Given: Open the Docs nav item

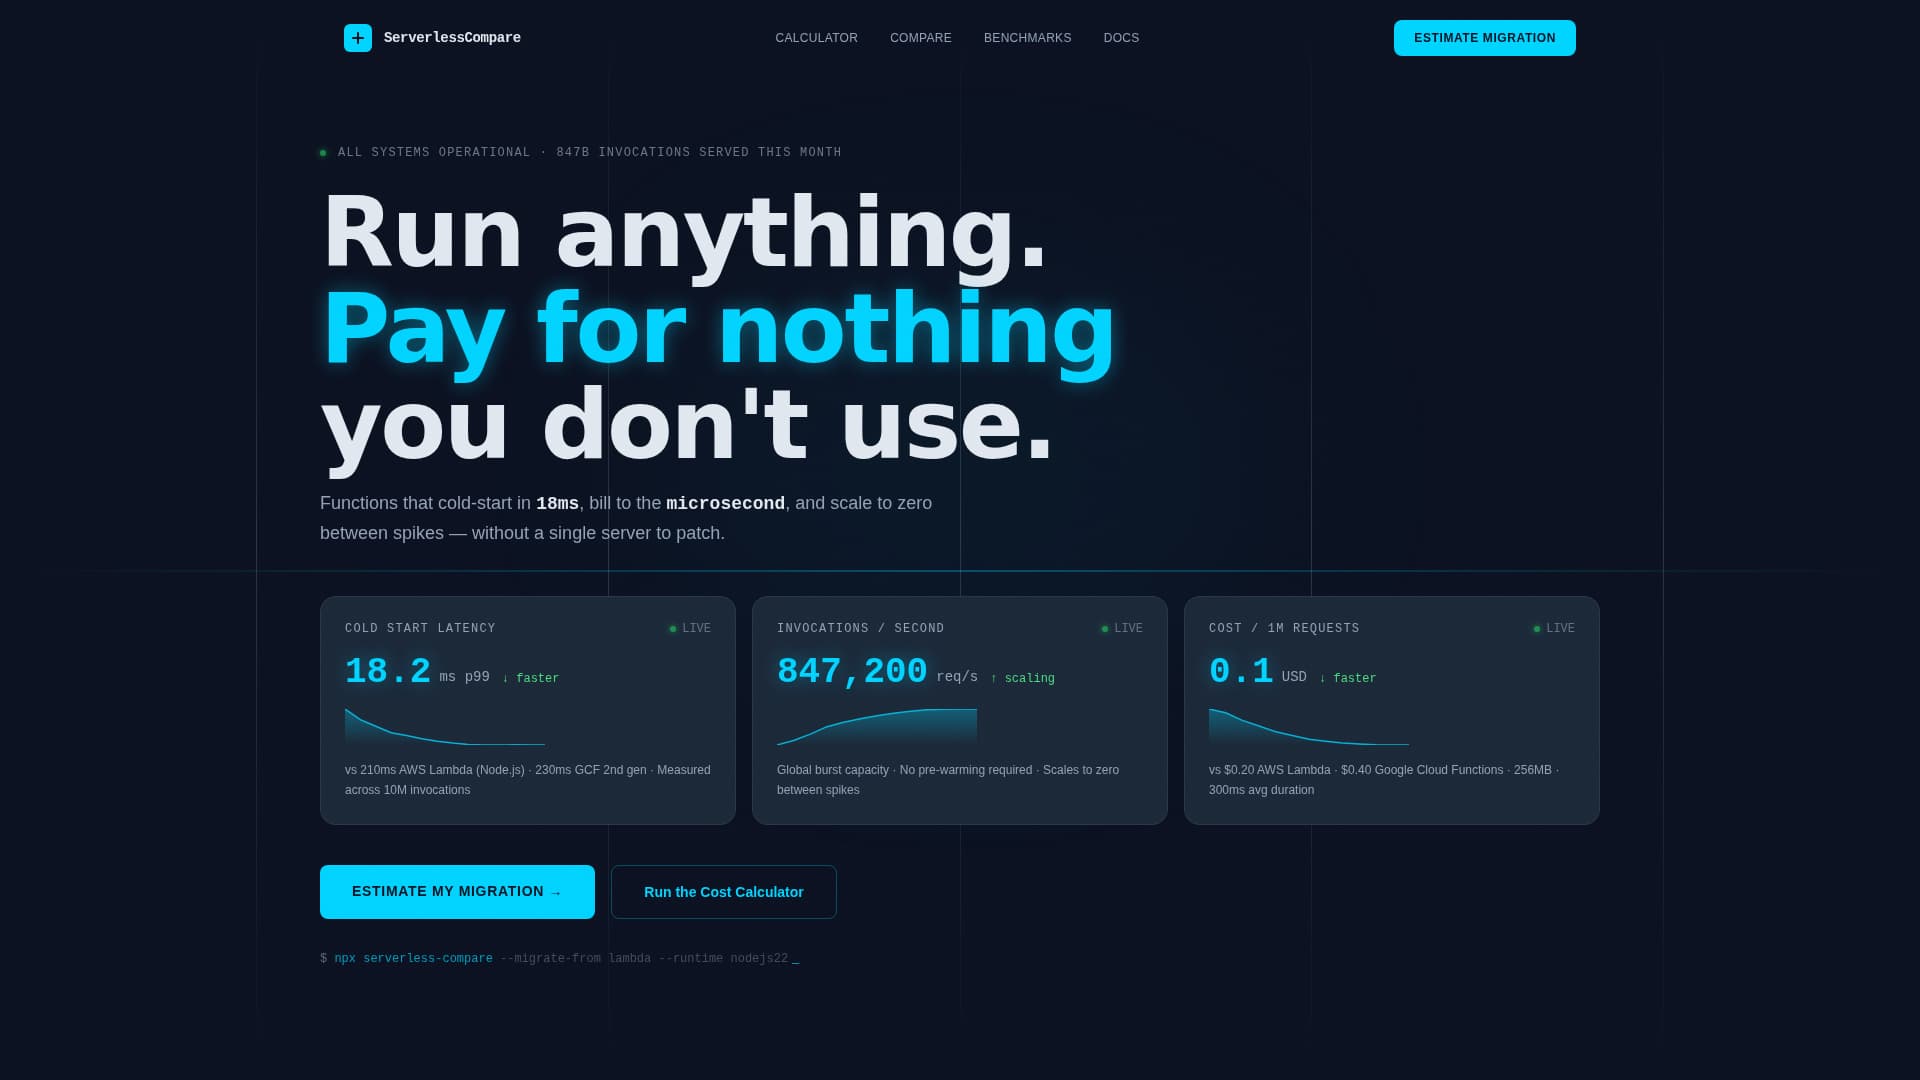Looking at the screenshot, I should pos(1121,38).
